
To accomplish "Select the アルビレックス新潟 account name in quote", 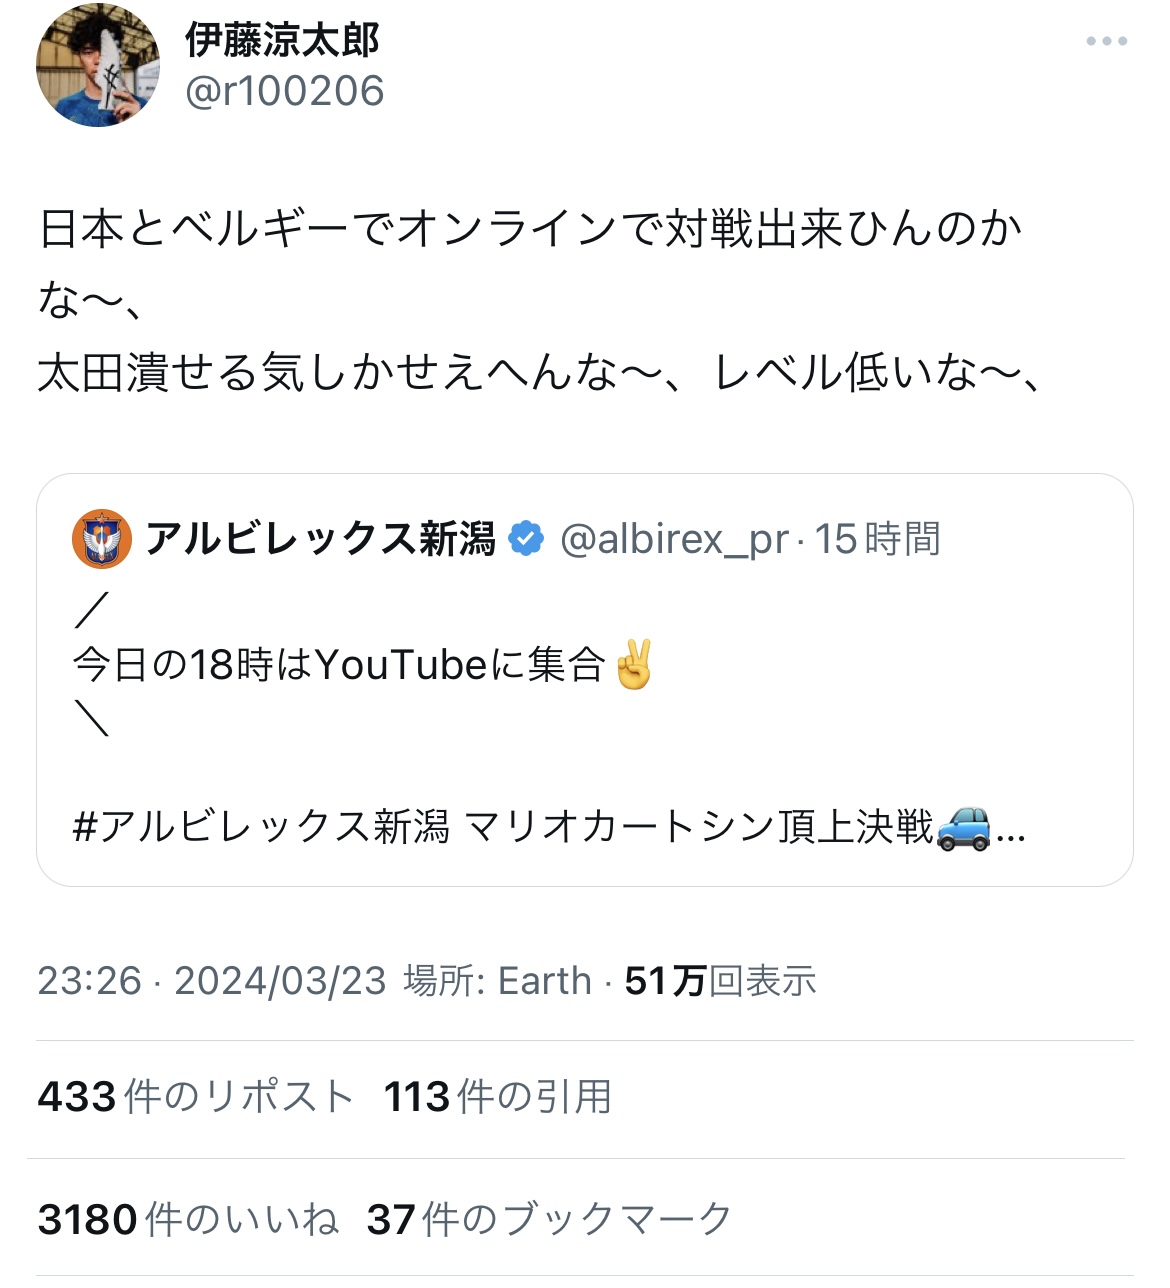I will click(x=320, y=539).
